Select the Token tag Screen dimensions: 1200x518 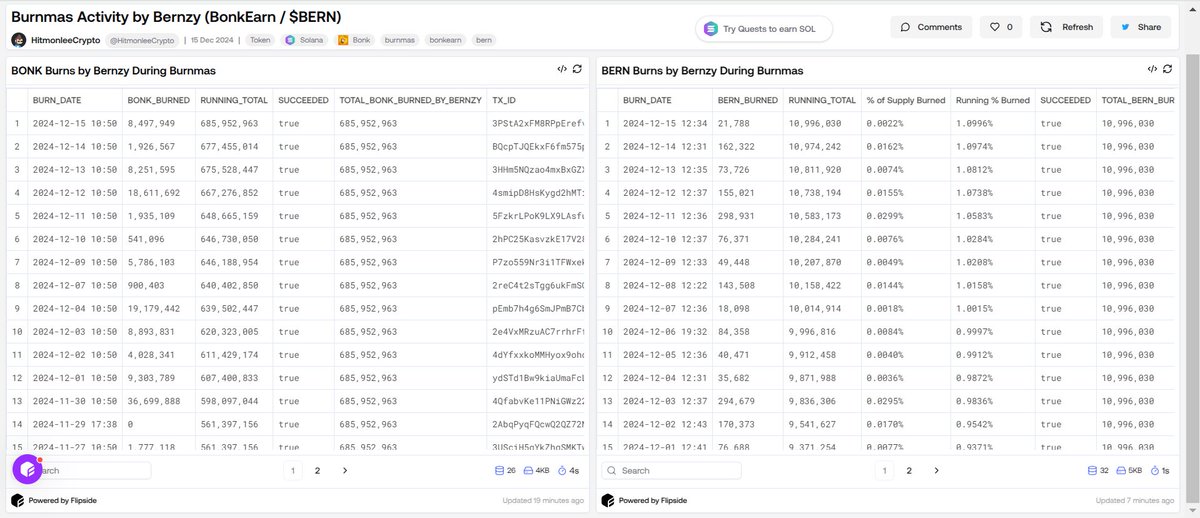pyautogui.click(x=260, y=40)
